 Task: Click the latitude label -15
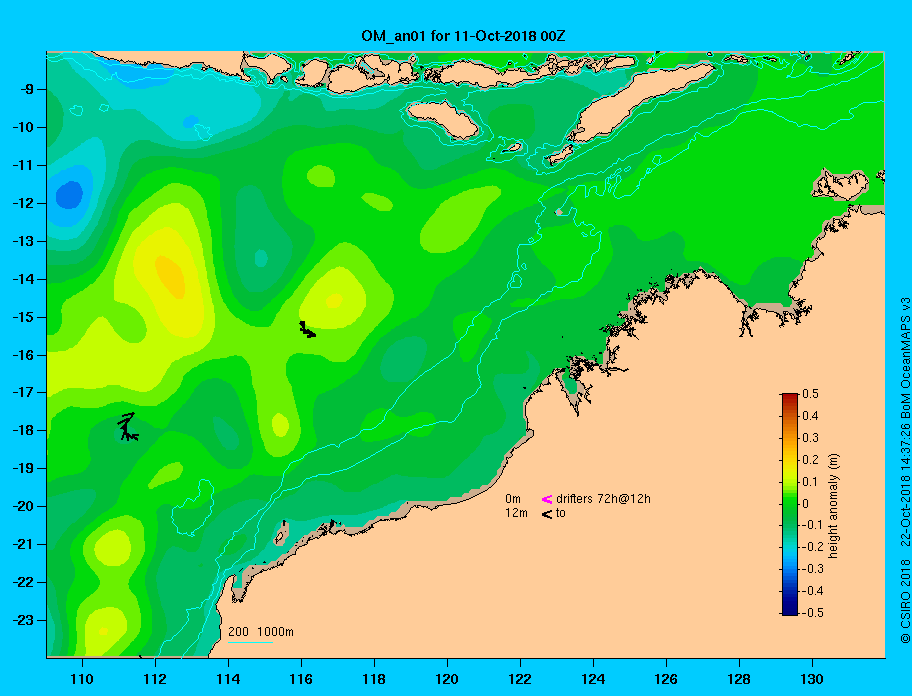[23, 317]
